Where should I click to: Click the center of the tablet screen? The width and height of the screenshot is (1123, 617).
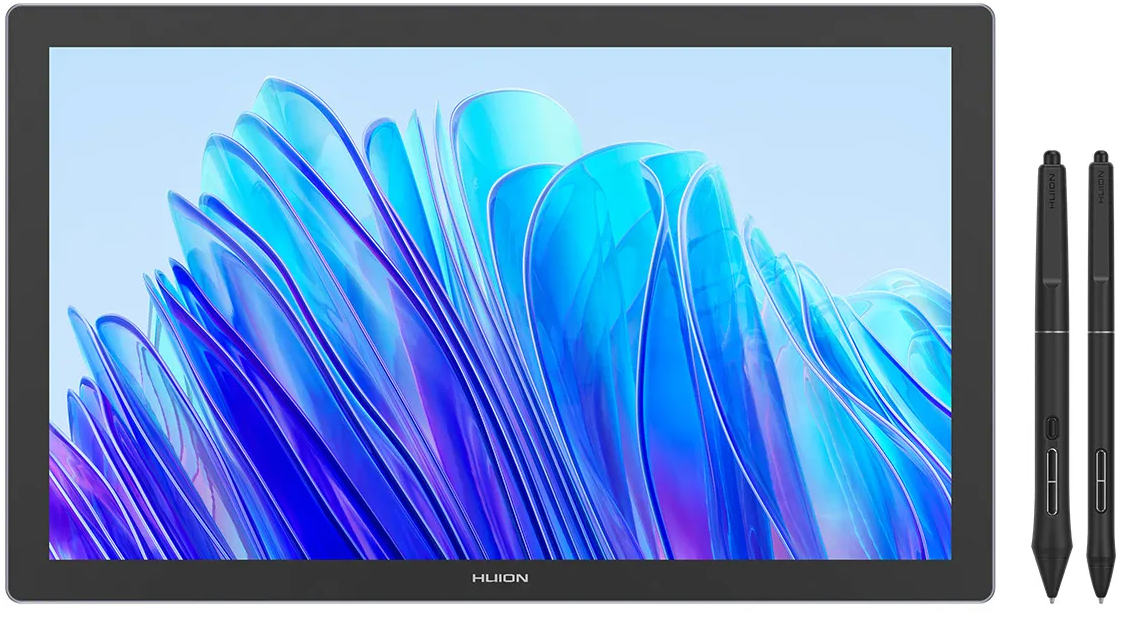500,305
